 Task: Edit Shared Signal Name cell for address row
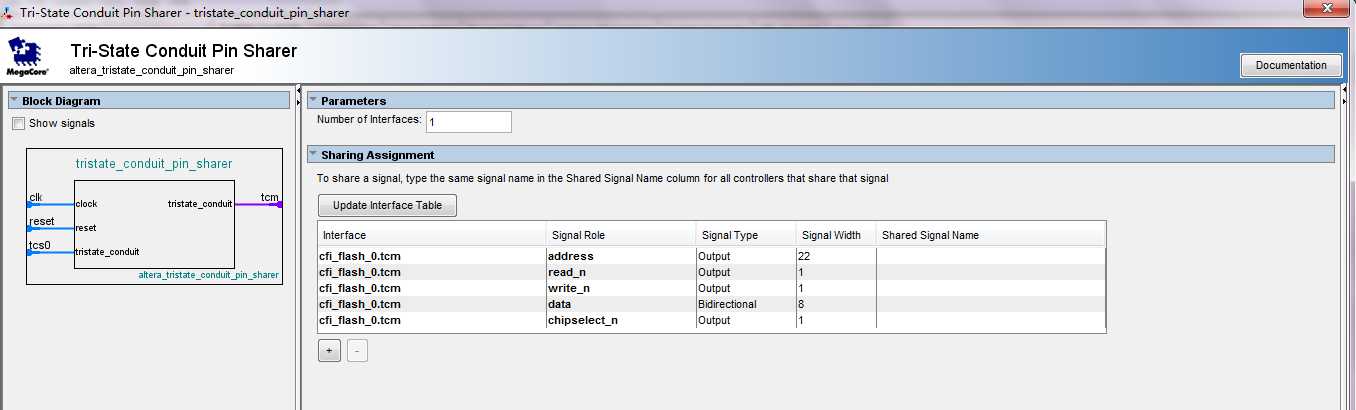click(991, 256)
